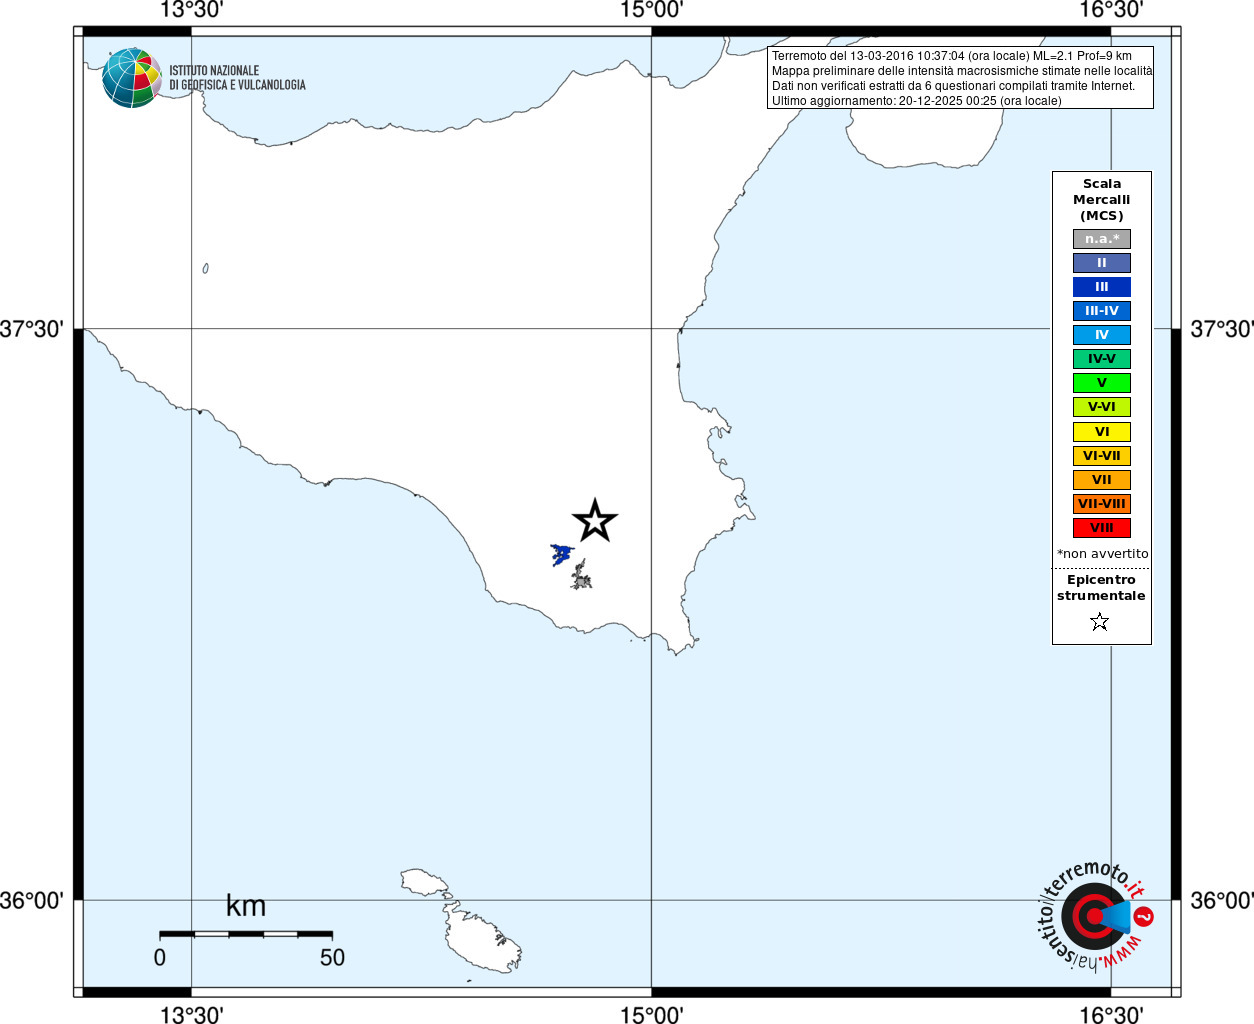Click the VI-VII legend swatch
Image resolution: width=1254 pixels, height=1024 pixels.
(x=1101, y=456)
